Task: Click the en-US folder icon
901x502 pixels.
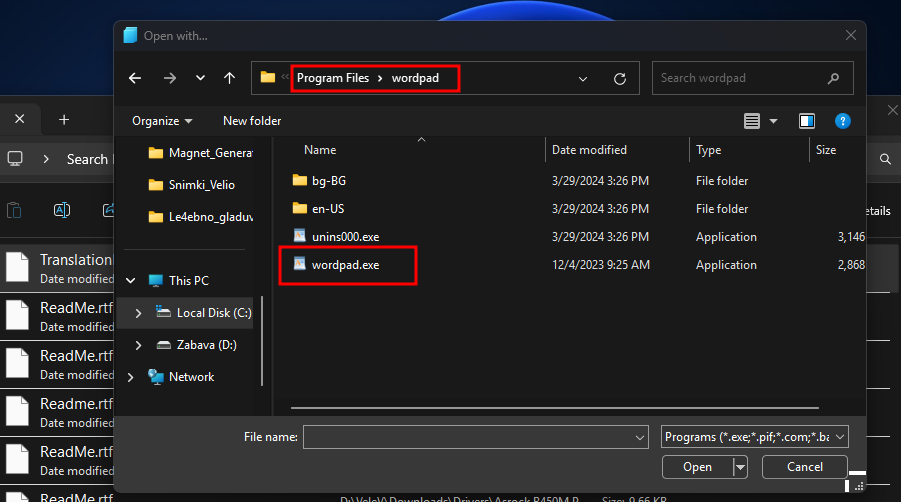Action: pos(299,208)
